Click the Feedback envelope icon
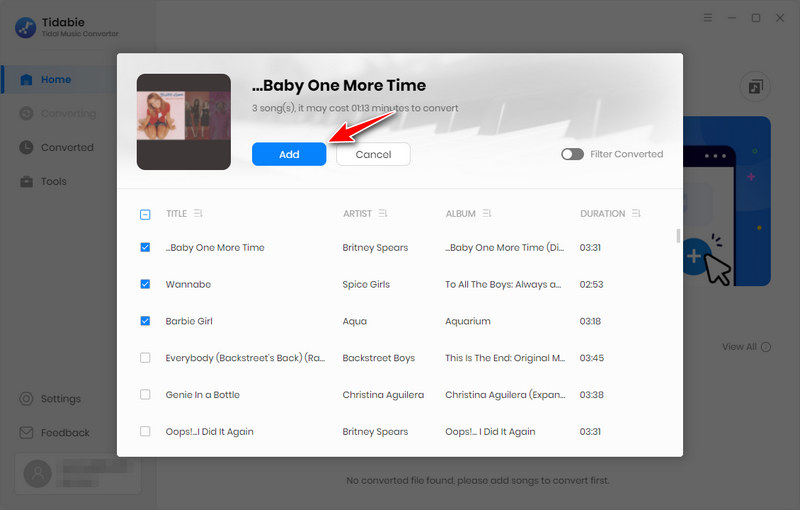Image resolution: width=800 pixels, height=510 pixels. tap(26, 433)
